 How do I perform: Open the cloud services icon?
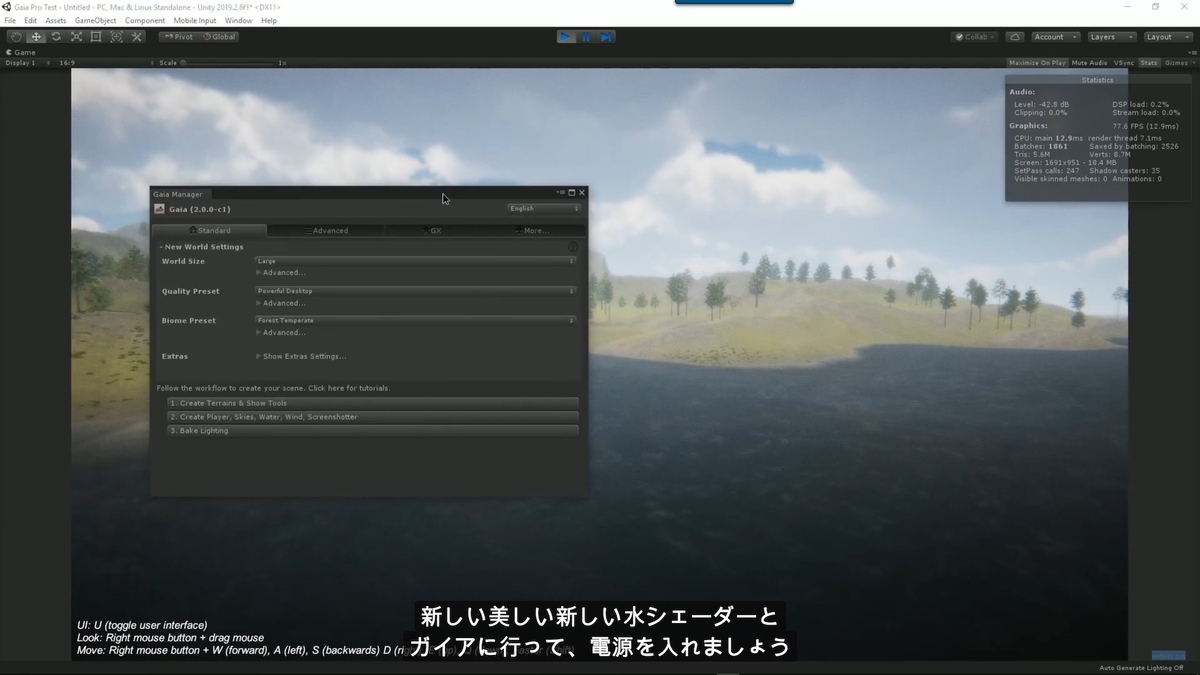coord(1015,37)
